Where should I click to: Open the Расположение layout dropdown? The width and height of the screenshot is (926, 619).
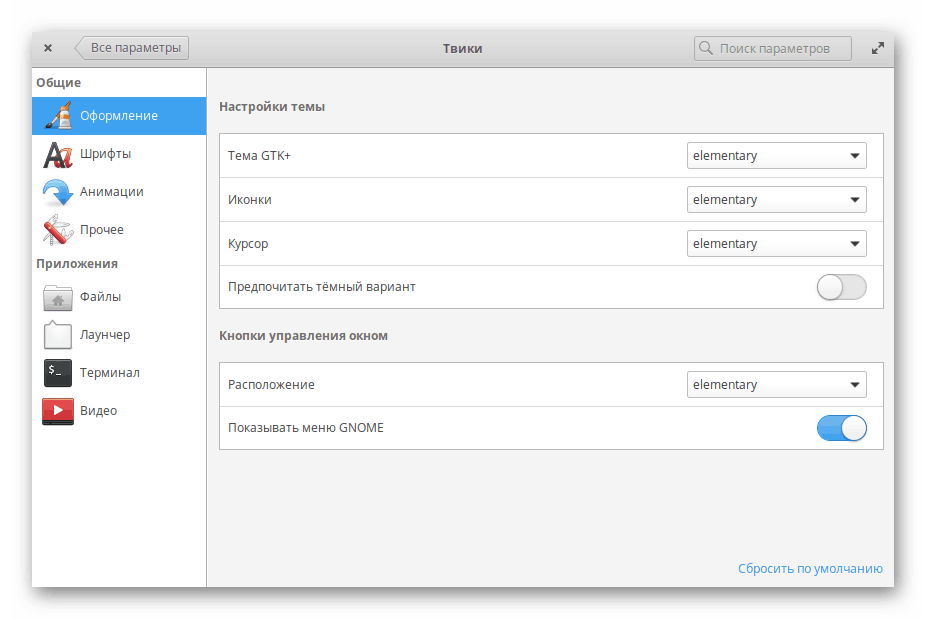776,385
